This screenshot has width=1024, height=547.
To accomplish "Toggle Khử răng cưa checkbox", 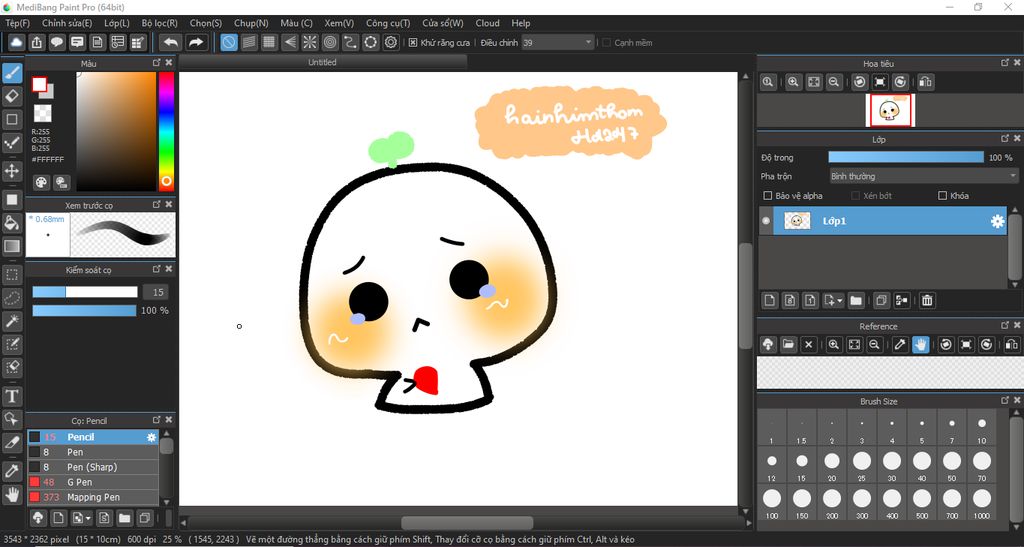I will point(413,42).
